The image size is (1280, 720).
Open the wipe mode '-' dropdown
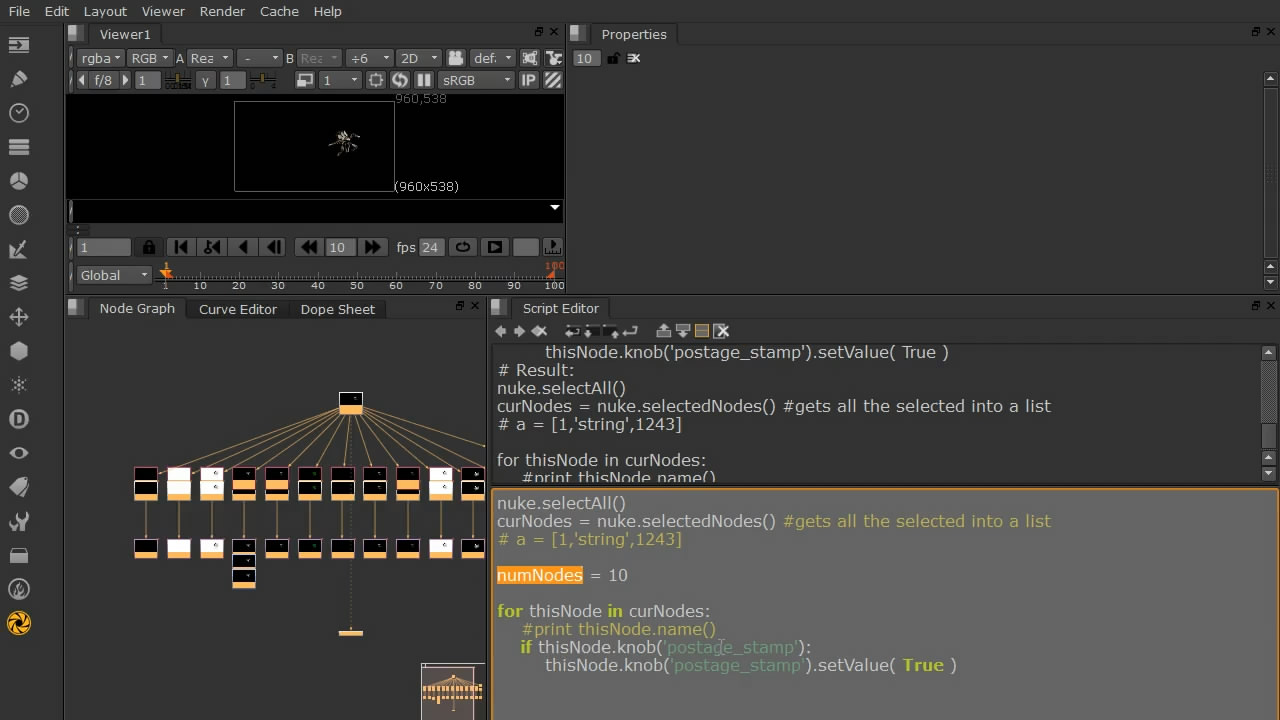coord(259,58)
